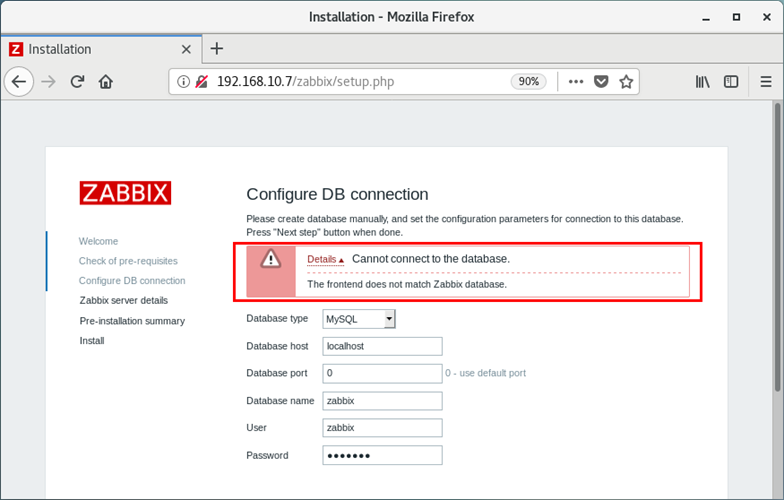This screenshot has width=784, height=500.
Task: Go back to the previous page
Action: click(18, 82)
